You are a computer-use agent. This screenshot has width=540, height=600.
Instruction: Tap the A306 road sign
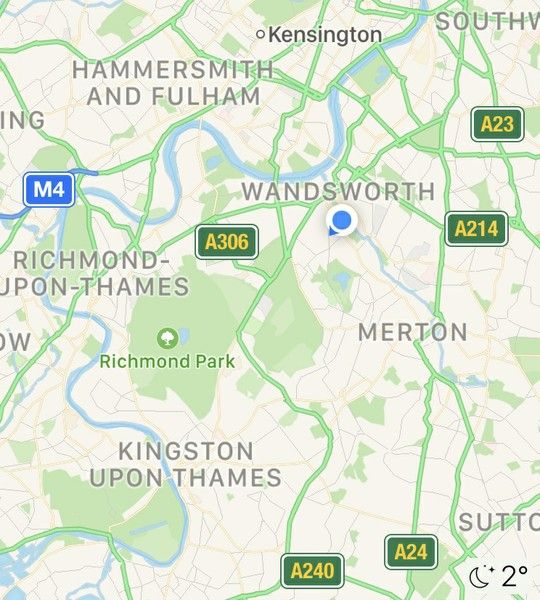[x=227, y=242]
